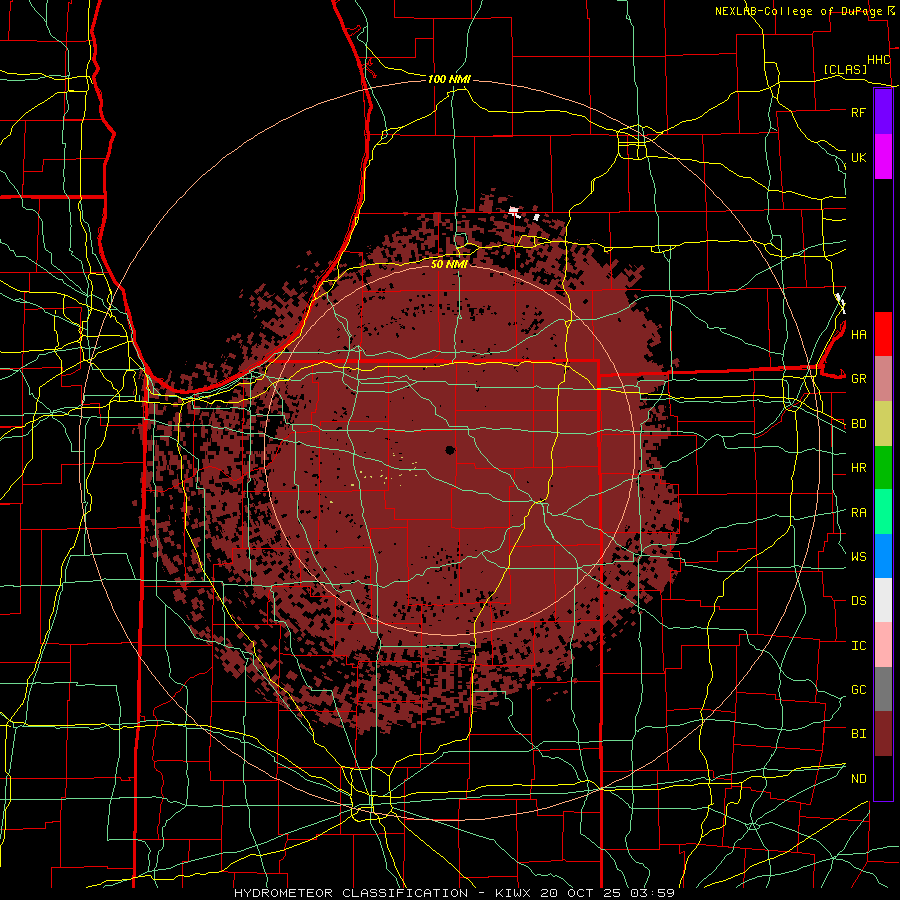Click the ND black legend swatch
Screen dimensions: 900x900
(883, 778)
